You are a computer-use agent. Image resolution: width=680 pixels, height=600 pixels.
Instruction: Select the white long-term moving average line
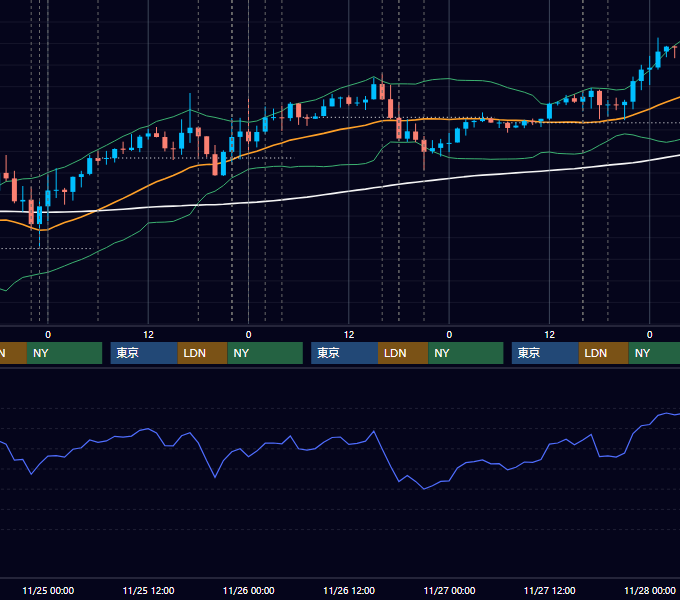click(x=347, y=192)
